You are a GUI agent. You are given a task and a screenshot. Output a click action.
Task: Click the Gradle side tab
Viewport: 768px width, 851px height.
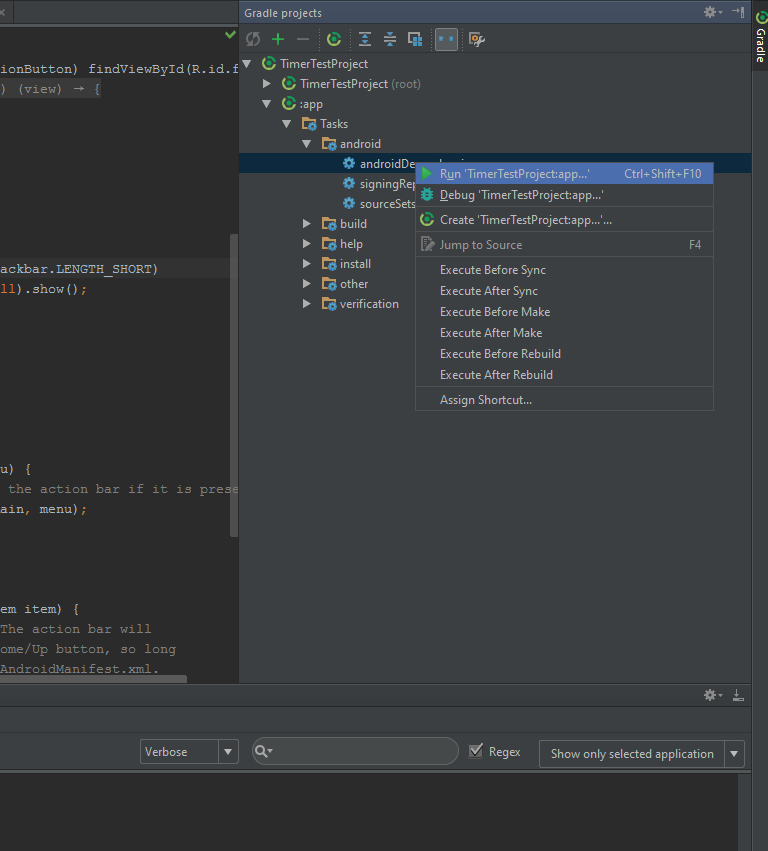760,37
